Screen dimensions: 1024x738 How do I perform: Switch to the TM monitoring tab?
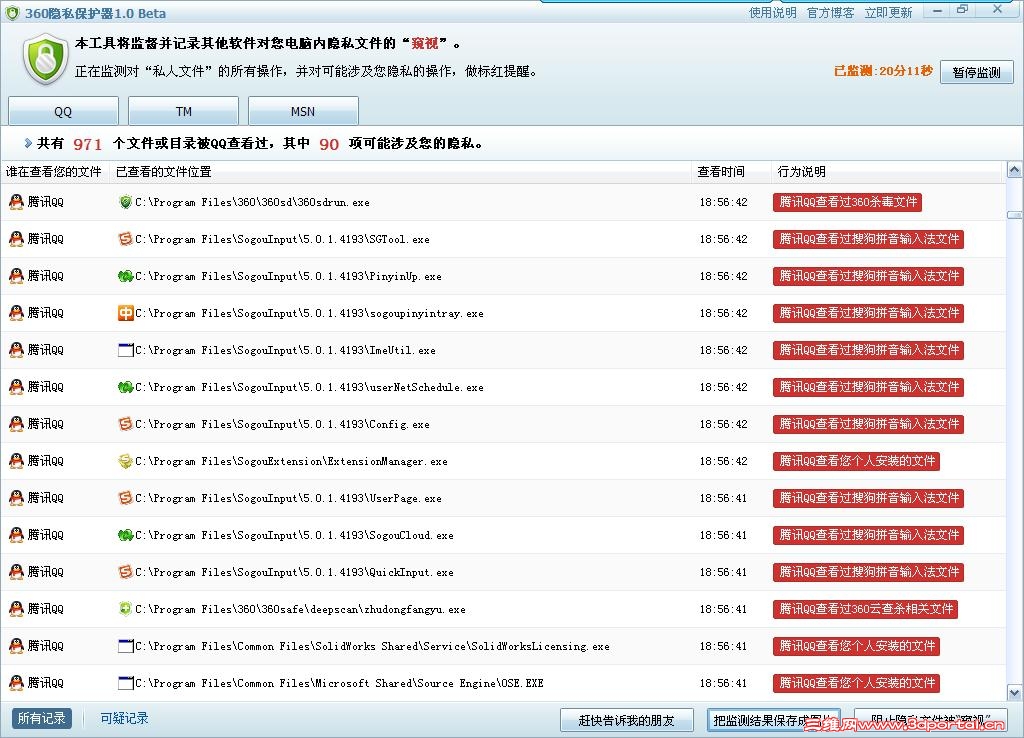pyautogui.click(x=184, y=111)
